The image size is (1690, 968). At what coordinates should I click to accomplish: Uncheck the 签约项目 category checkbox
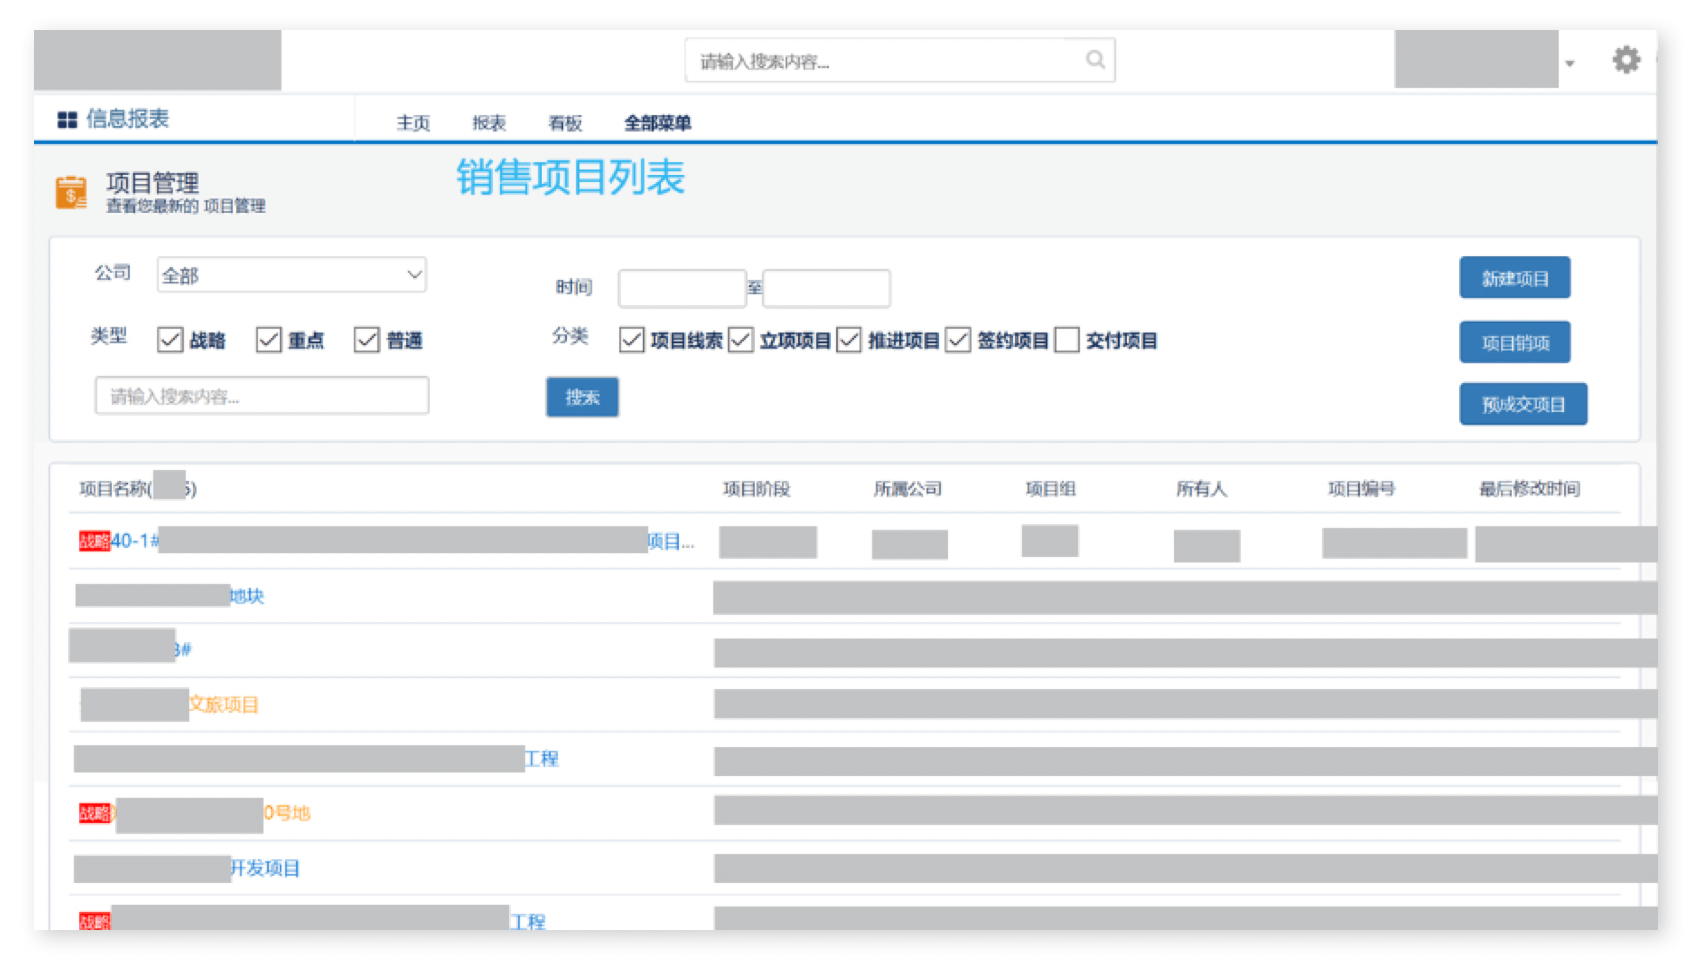pyautogui.click(x=958, y=340)
